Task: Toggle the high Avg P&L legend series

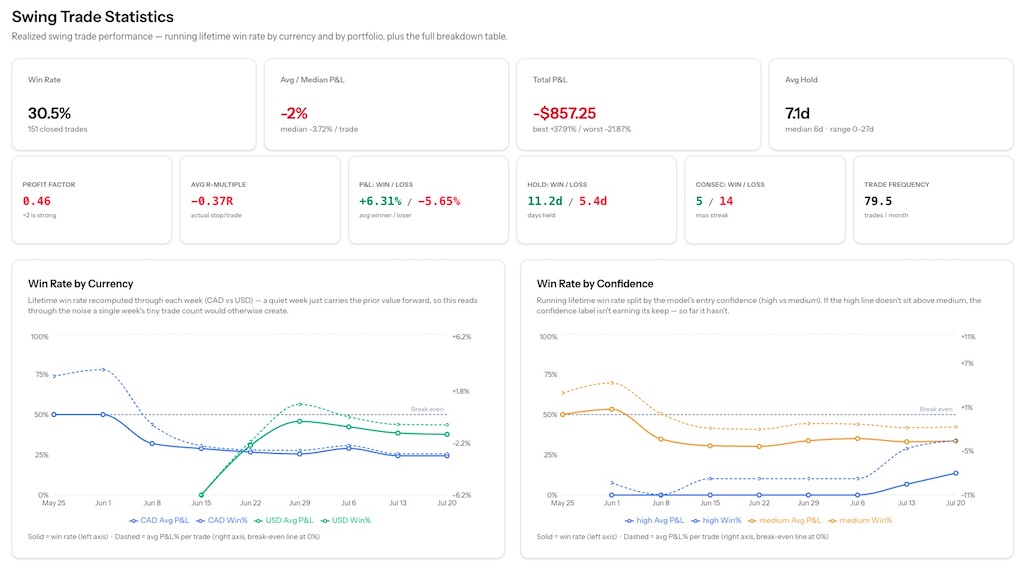Action: point(655,521)
